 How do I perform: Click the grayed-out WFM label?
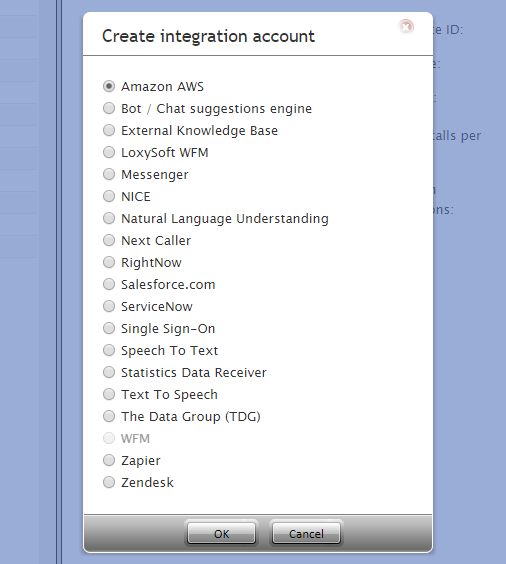[x=135, y=438]
